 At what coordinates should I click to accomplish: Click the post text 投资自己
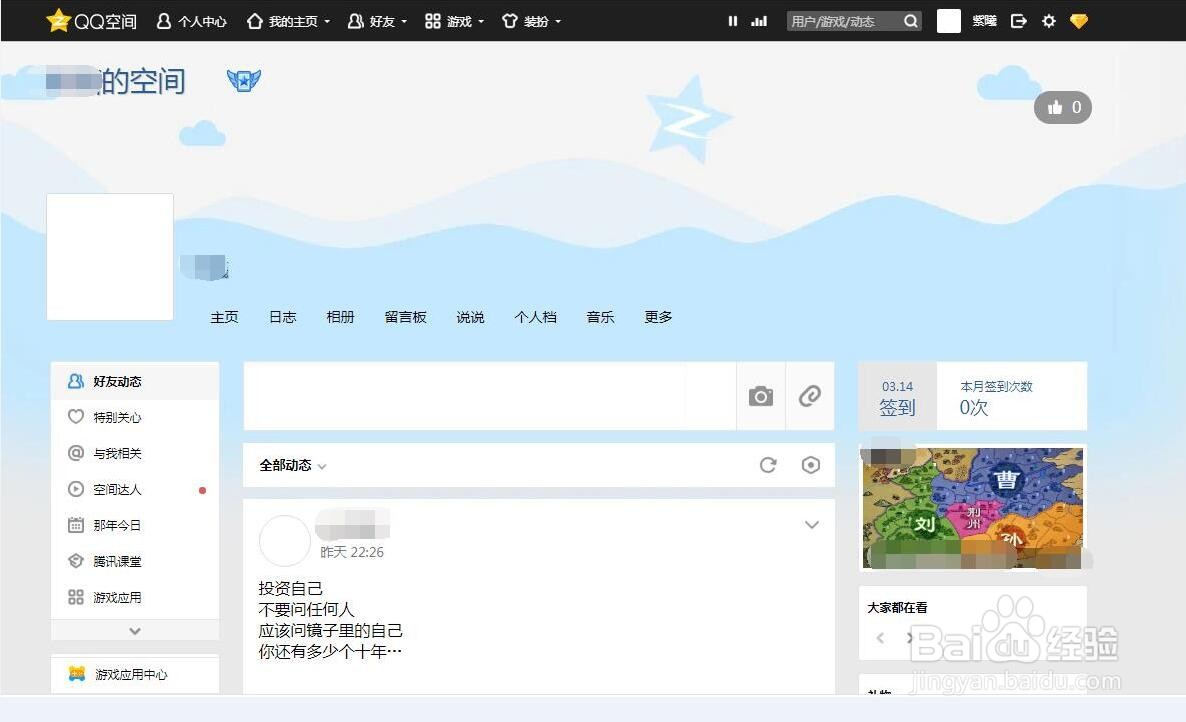point(290,588)
